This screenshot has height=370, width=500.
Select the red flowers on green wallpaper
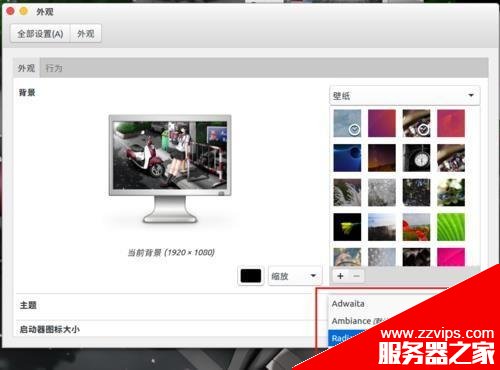click(x=416, y=227)
